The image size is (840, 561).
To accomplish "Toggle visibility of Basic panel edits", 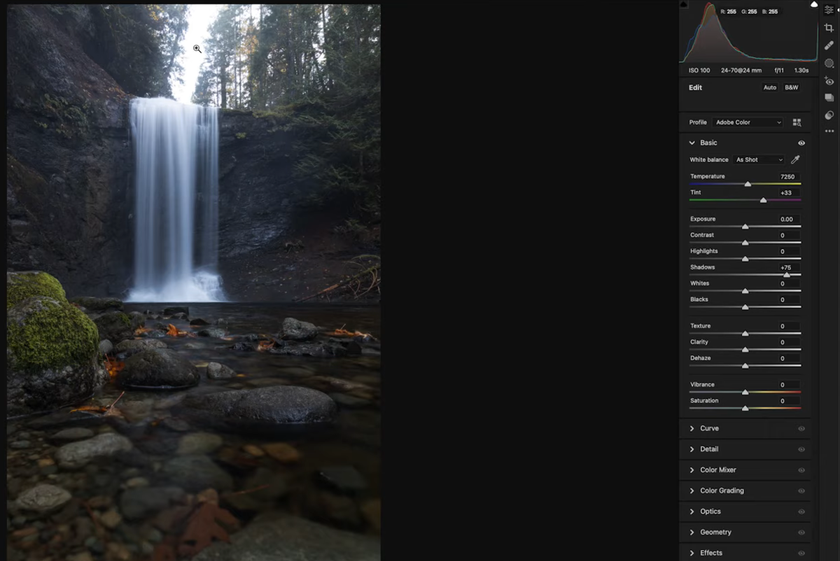I will 801,143.
